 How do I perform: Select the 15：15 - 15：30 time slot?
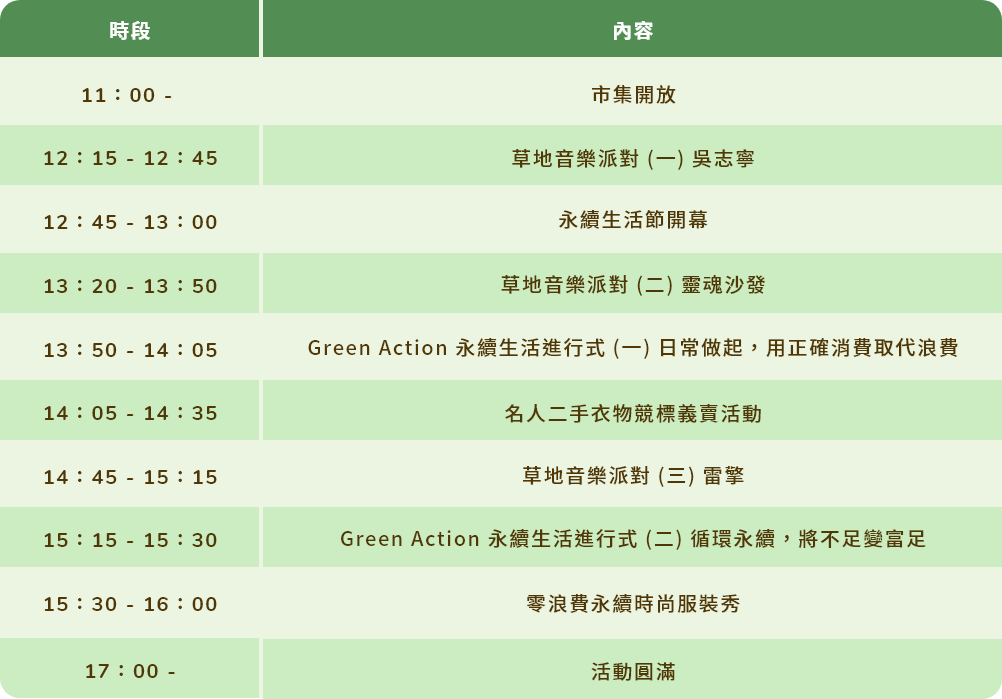point(130,540)
